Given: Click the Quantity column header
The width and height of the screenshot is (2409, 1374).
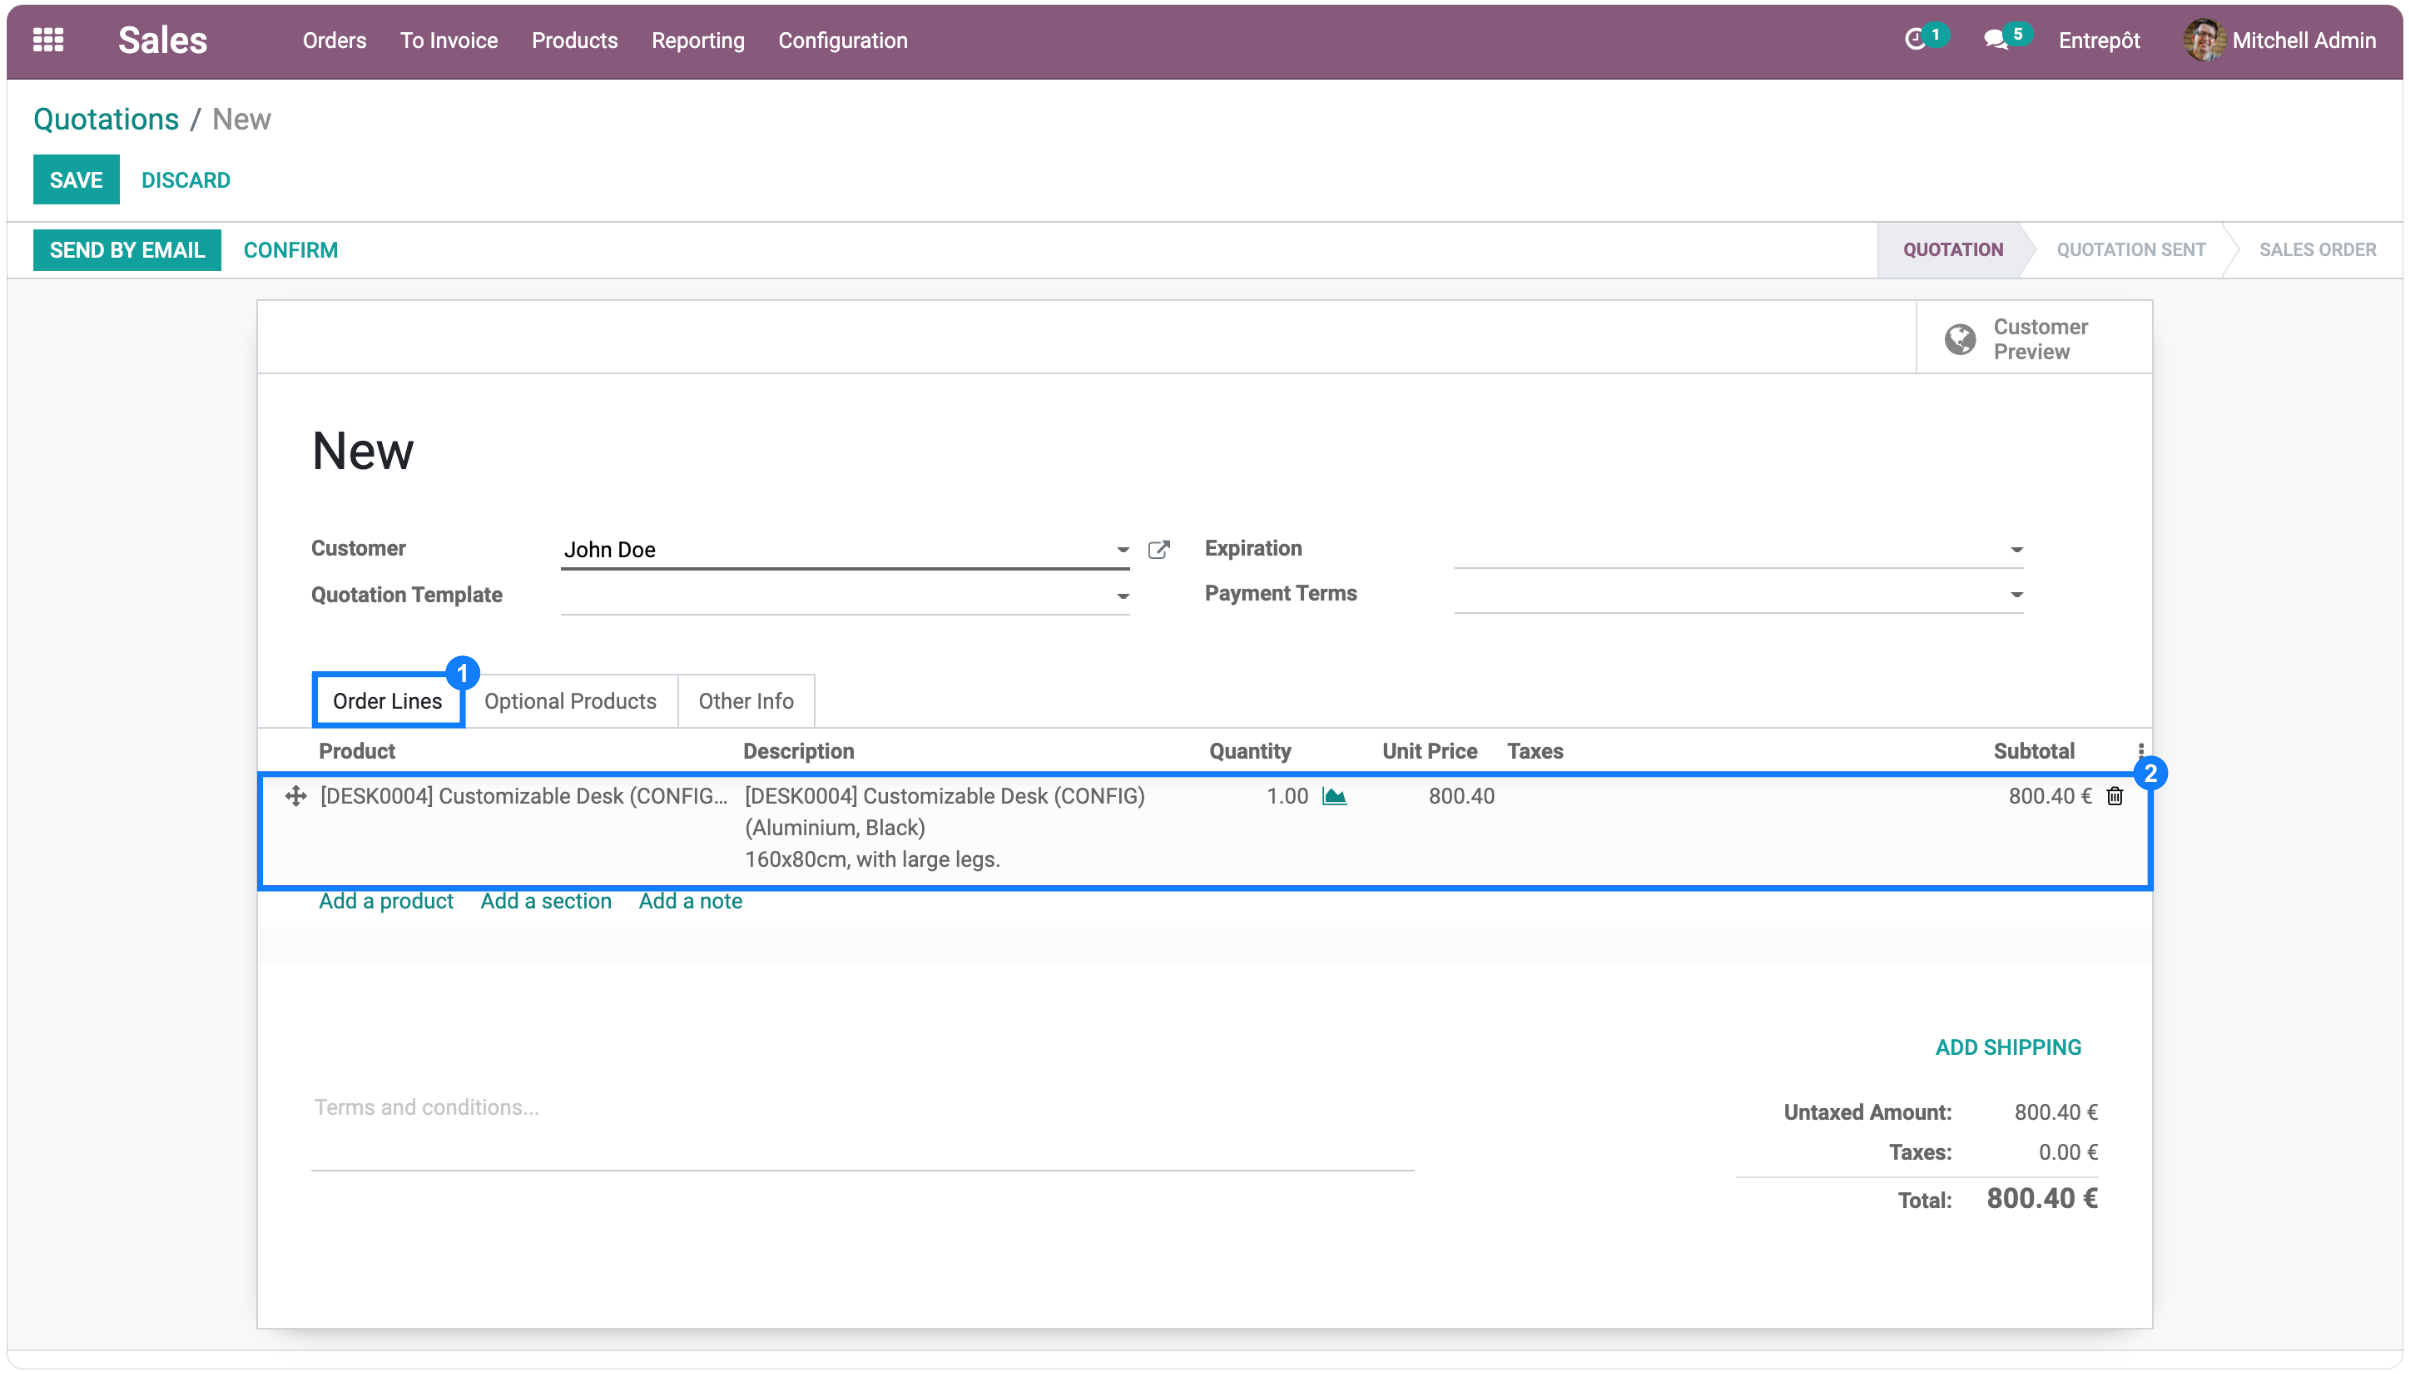Looking at the screenshot, I should pos(1250,751).
